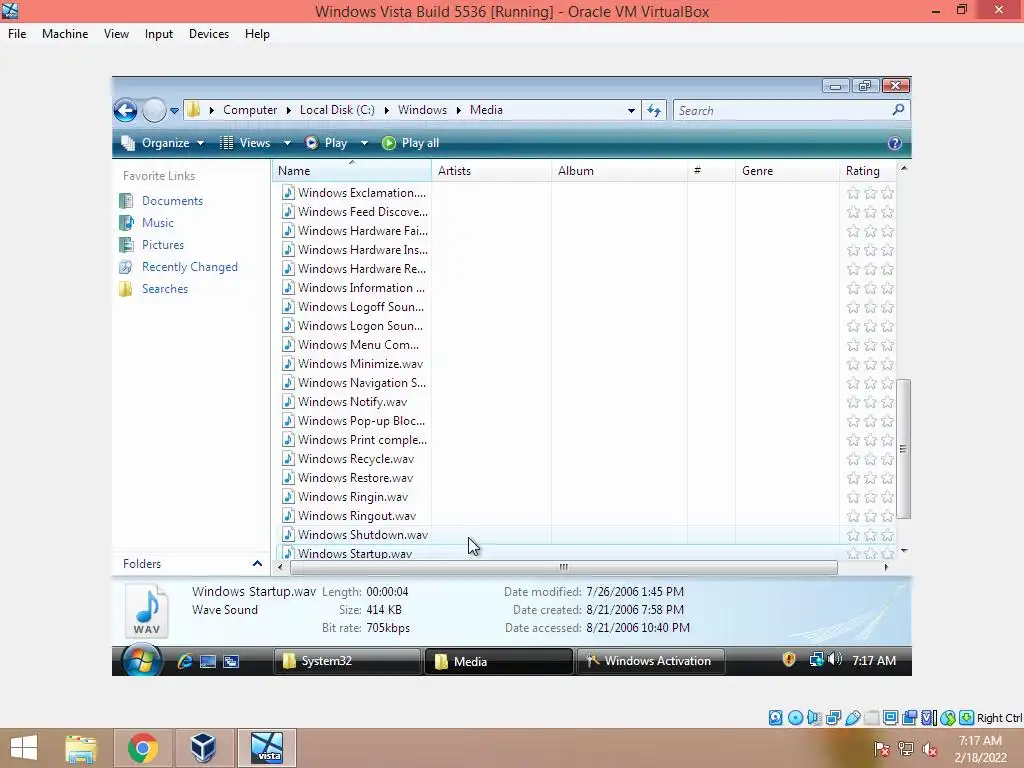The width and height of the screenshot is (1024, 768).
Task: Sort by the Genre column header
Action: (787, 170)
